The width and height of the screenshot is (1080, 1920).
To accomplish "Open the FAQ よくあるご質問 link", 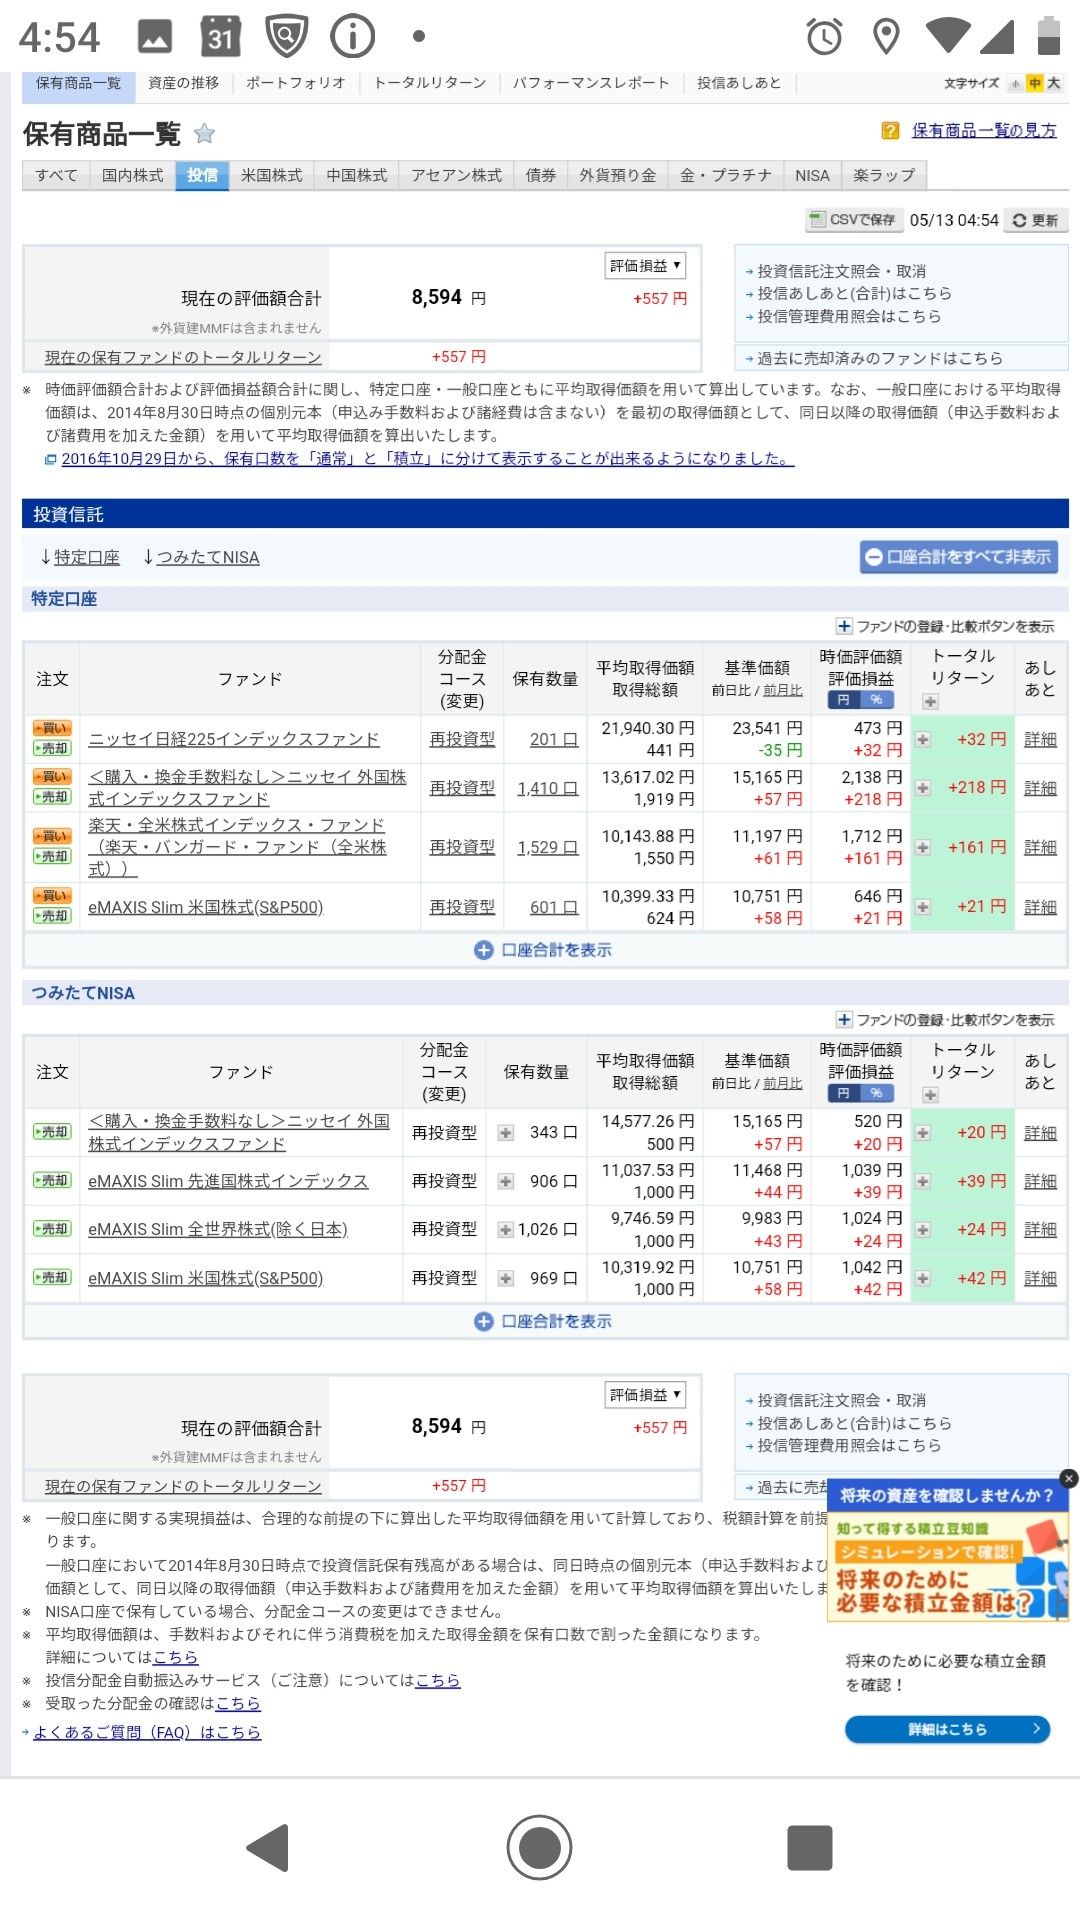I will pos(147,1732).
